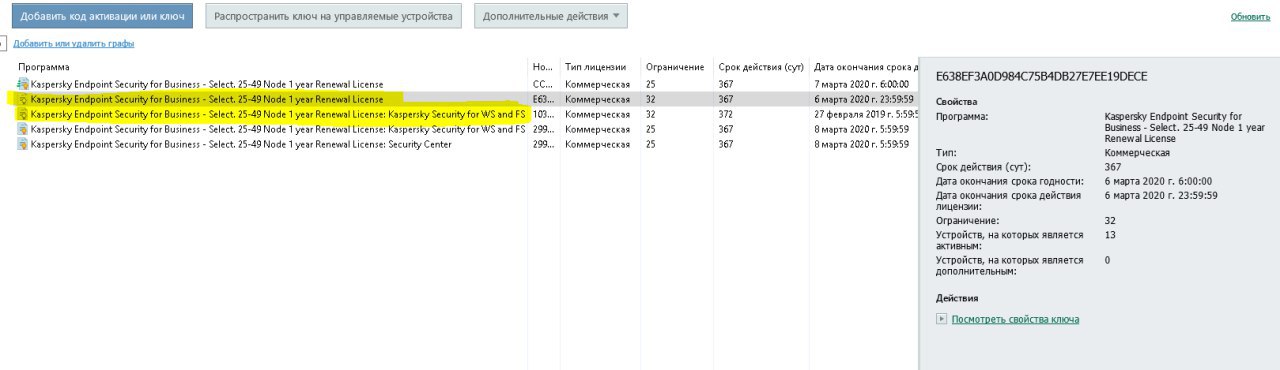Click the 'Действия' heading in details panel
The height and width of the screenshot is (370, 1280).
pos(957,298)
